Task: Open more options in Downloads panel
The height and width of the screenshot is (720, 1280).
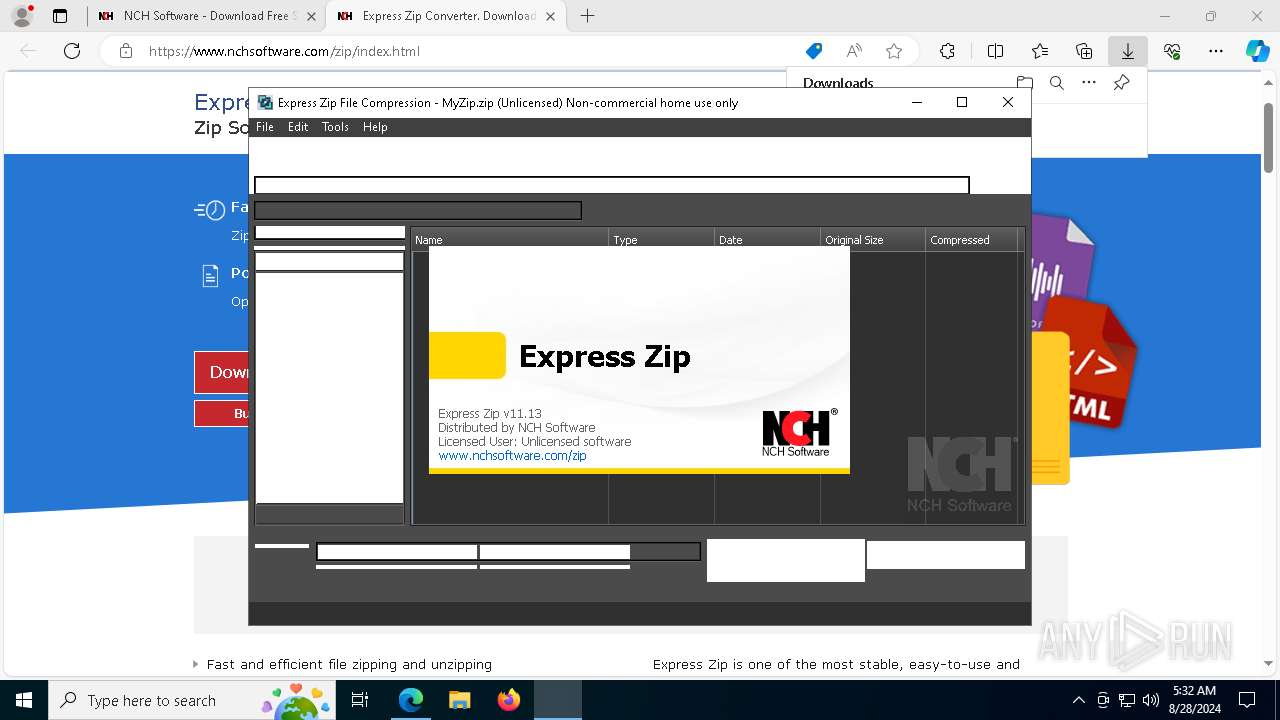Action: pyautogui.click(x=1089, y=83)
